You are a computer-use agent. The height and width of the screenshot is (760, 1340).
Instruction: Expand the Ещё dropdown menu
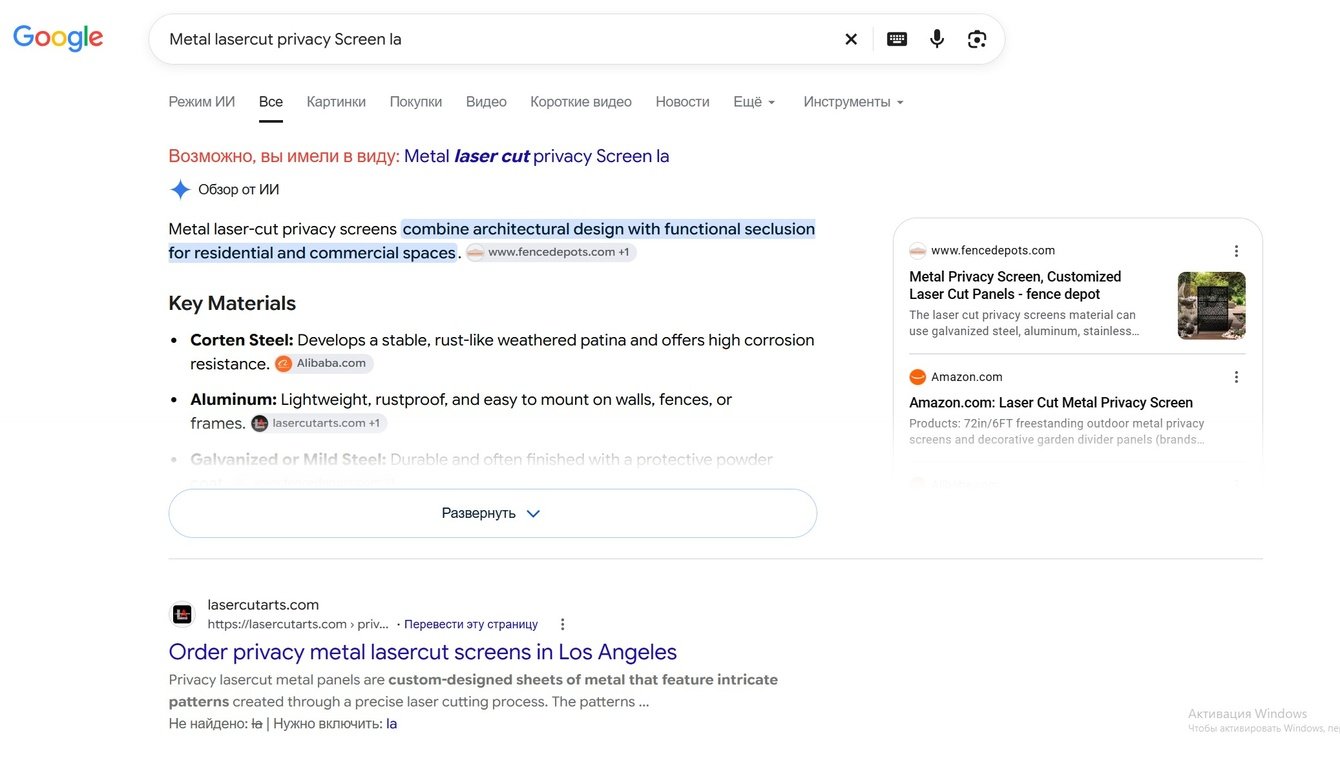754,102
